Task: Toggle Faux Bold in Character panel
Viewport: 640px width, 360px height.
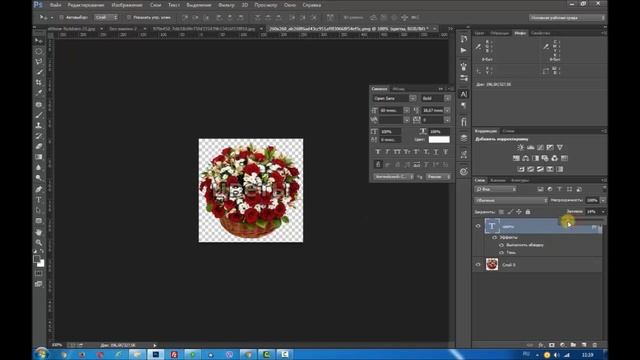Action: [378, 152]
